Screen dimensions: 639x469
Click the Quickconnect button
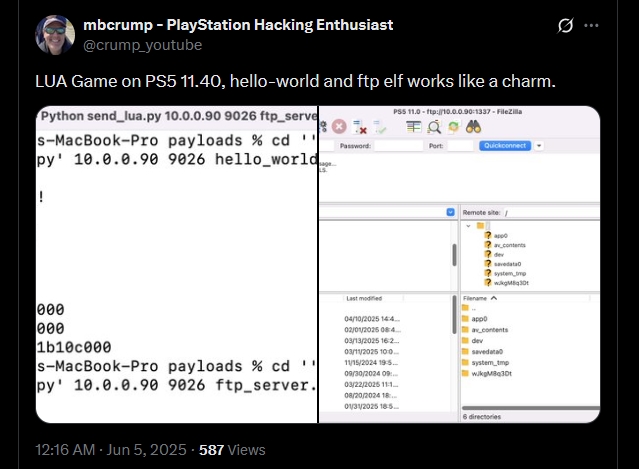[505, 145]
